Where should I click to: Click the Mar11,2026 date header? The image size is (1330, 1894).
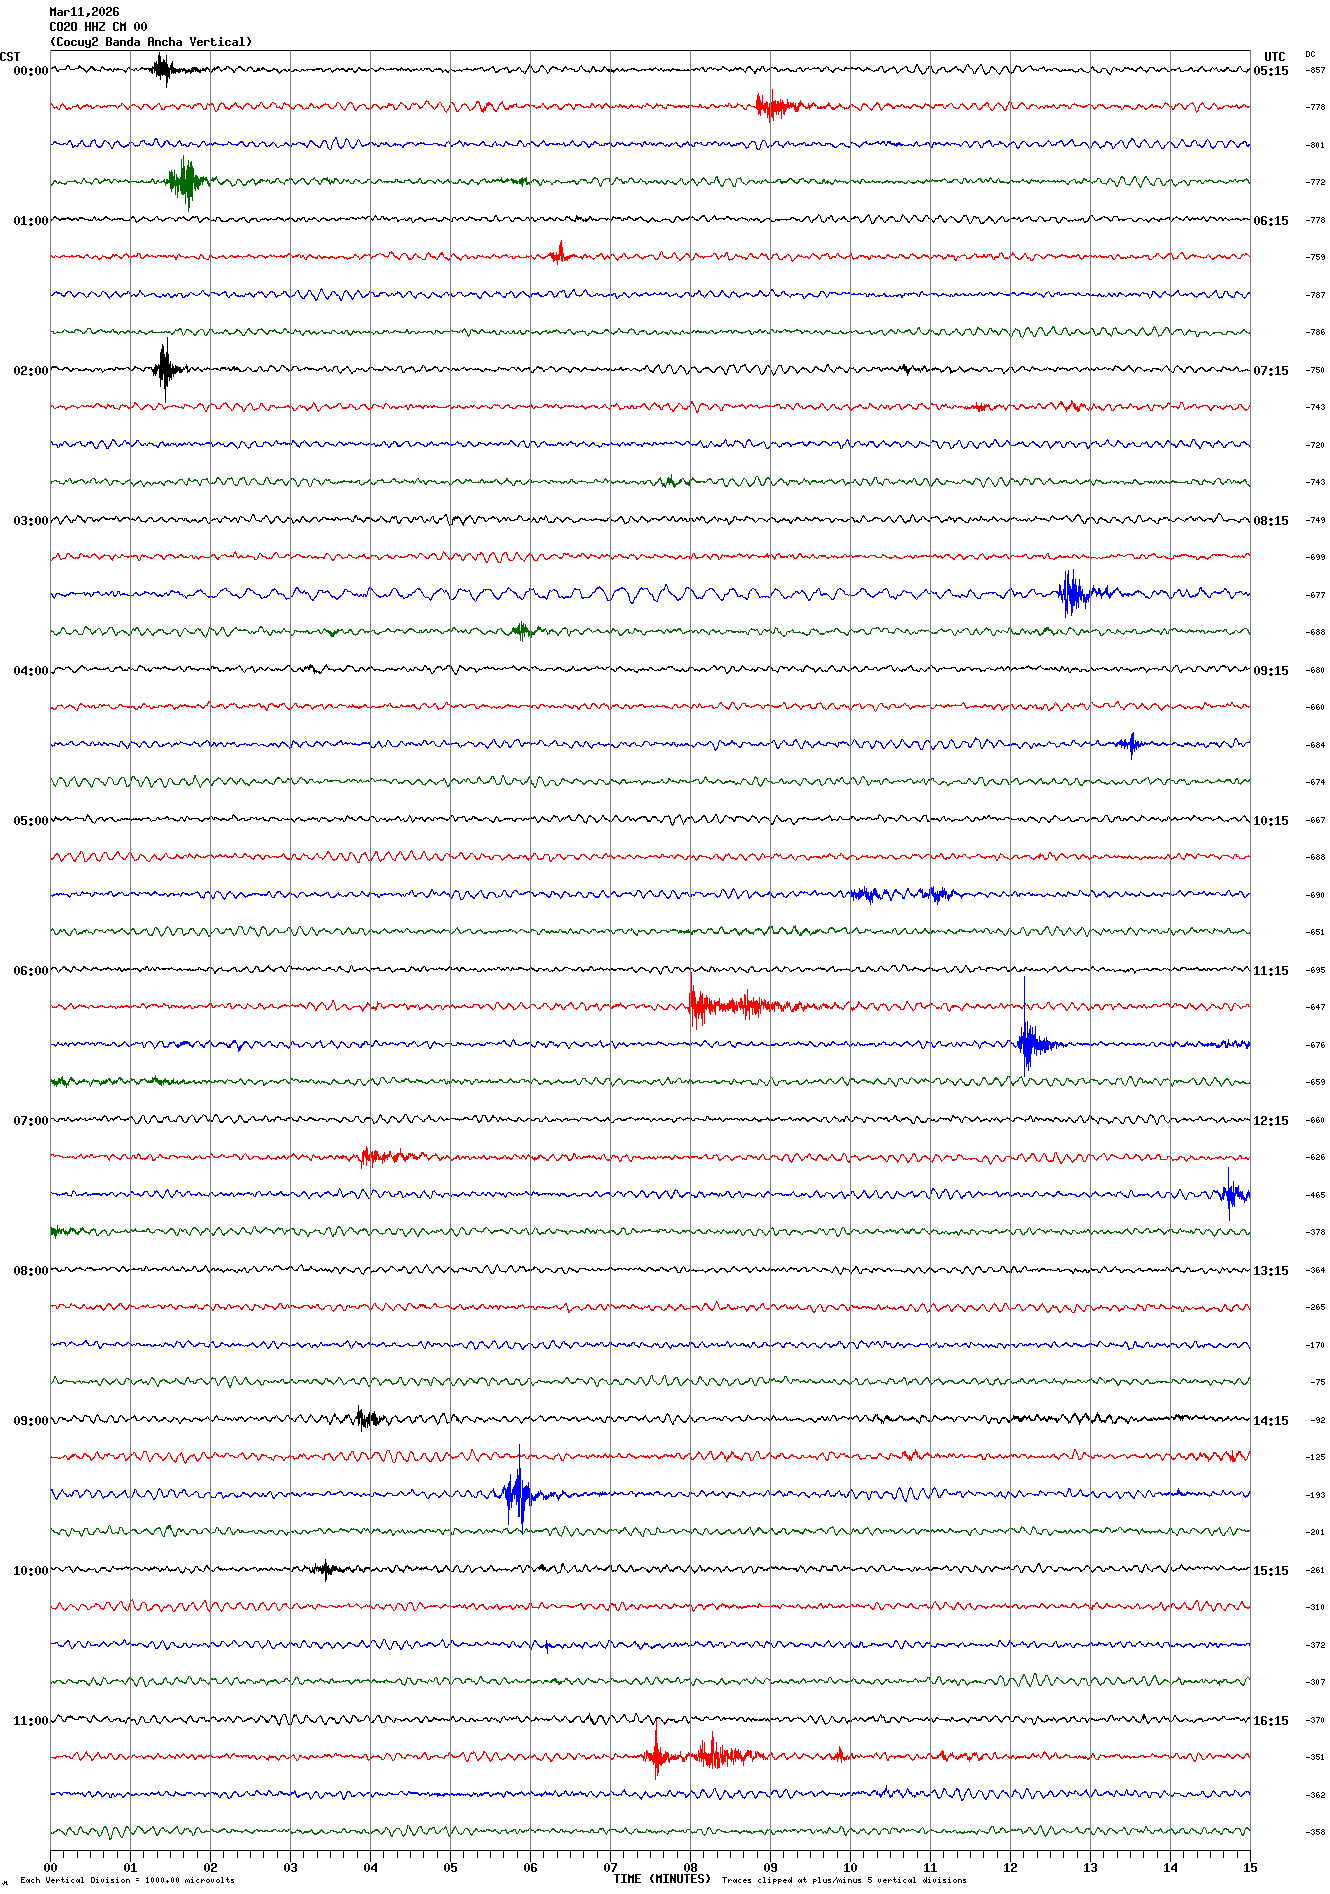pos(84,12)
